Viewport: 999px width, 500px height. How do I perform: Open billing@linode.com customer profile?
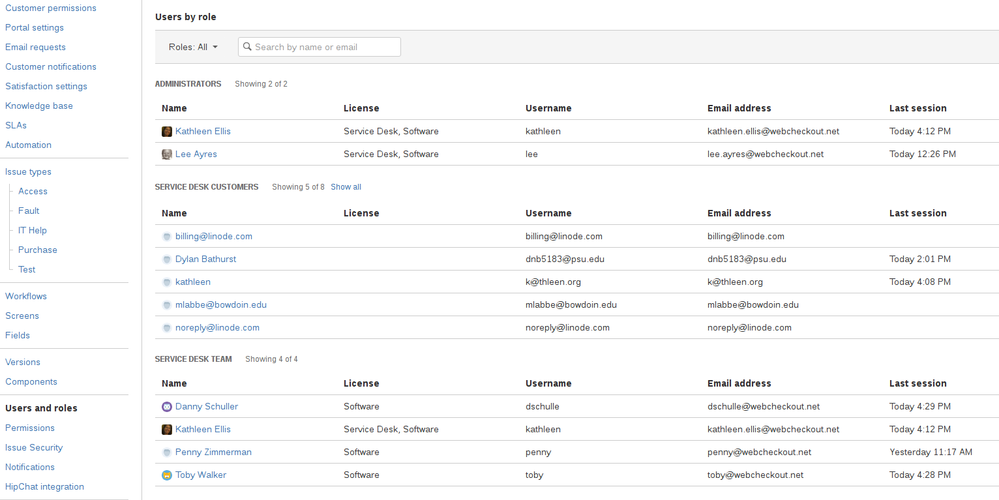tap(213, 236)
